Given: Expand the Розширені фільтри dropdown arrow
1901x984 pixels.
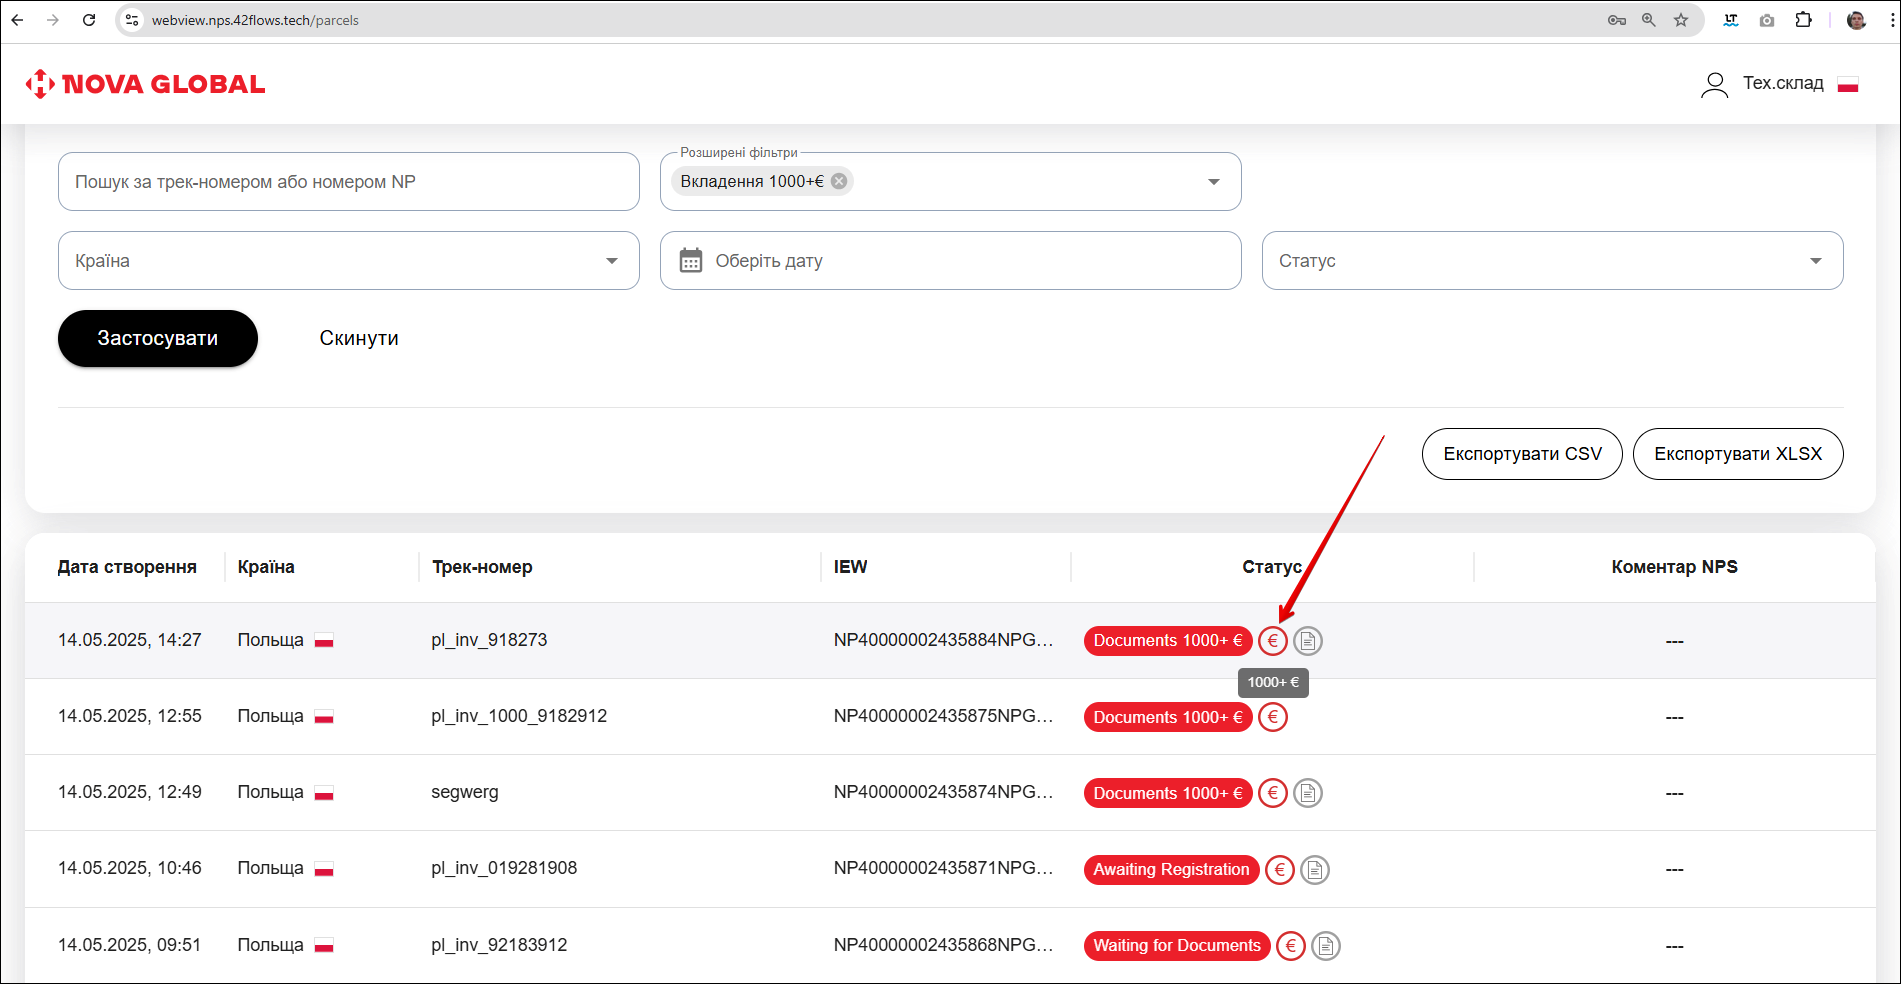Looking at the screenshot, I should [x=1213, y=182].
